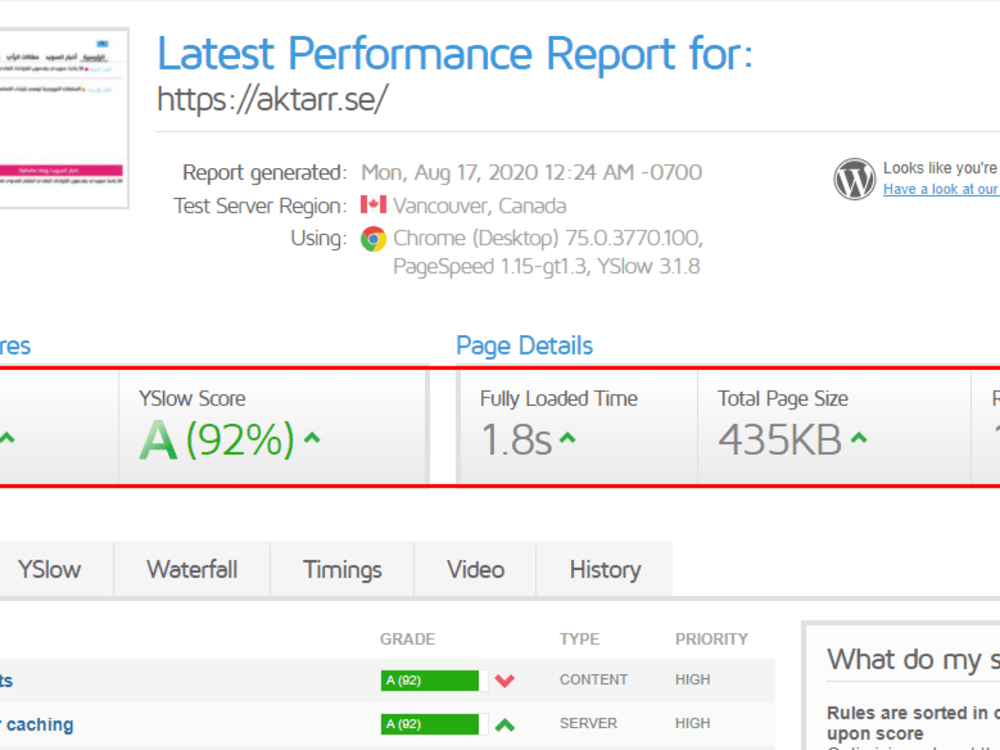View the History tab

(605, 570)
